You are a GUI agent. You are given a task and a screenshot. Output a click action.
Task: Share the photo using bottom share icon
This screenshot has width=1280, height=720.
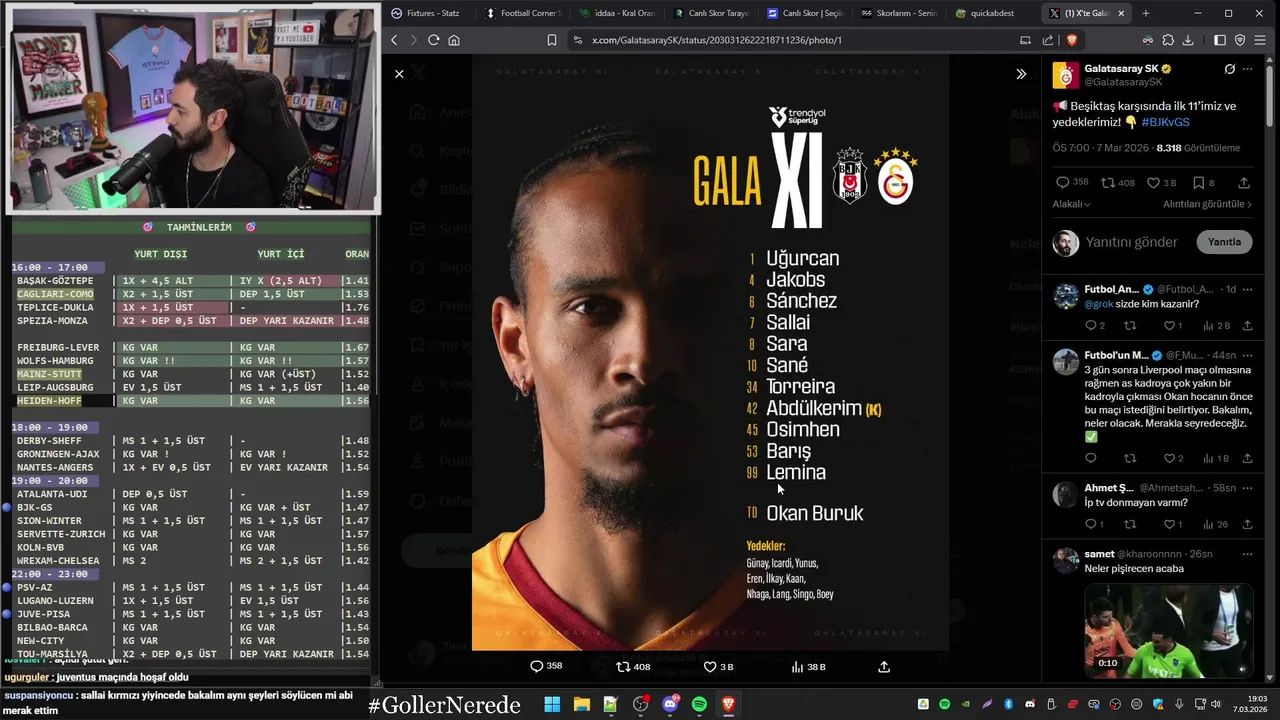884,666
